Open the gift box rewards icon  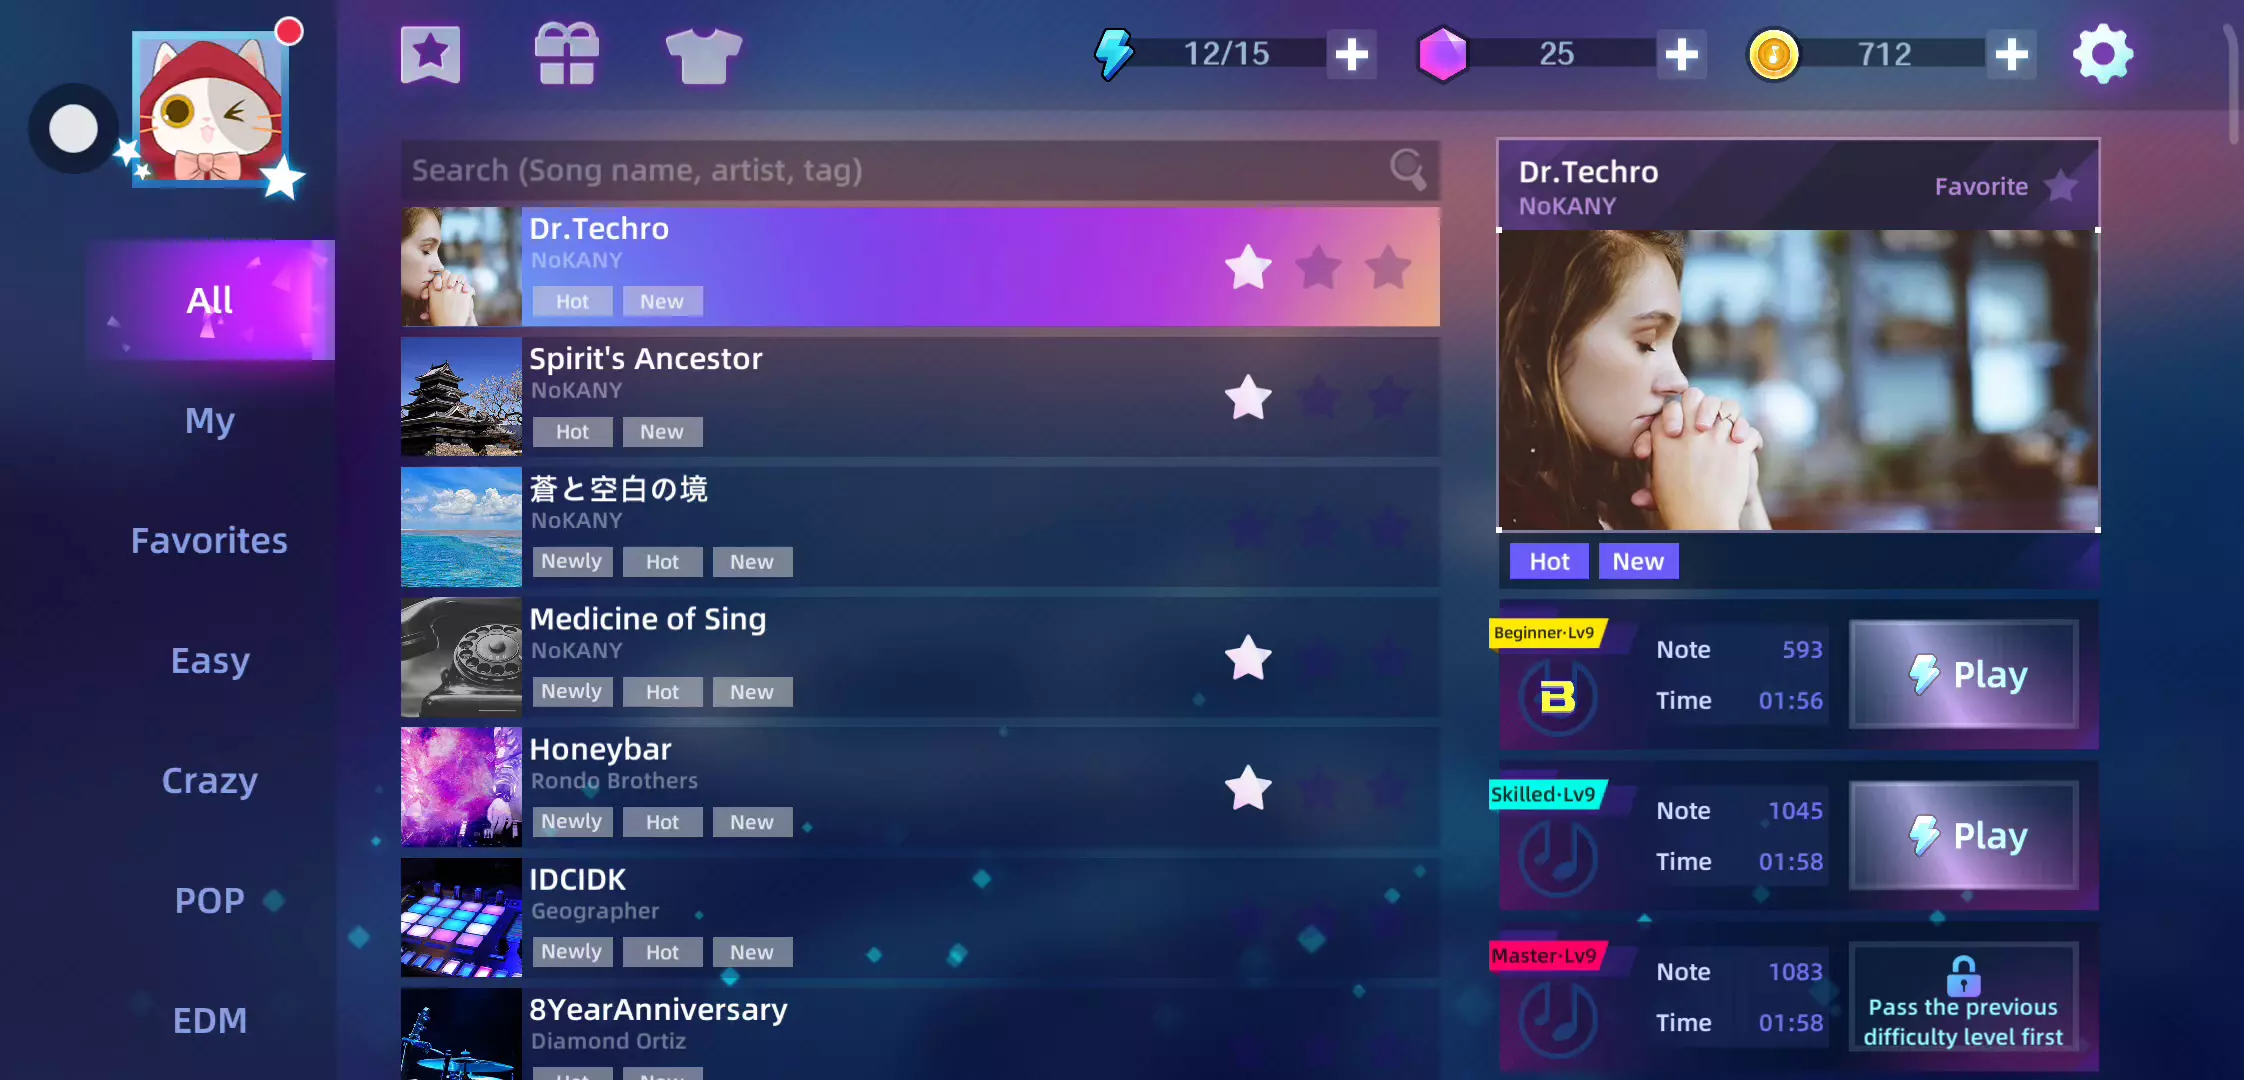point(567,54)
